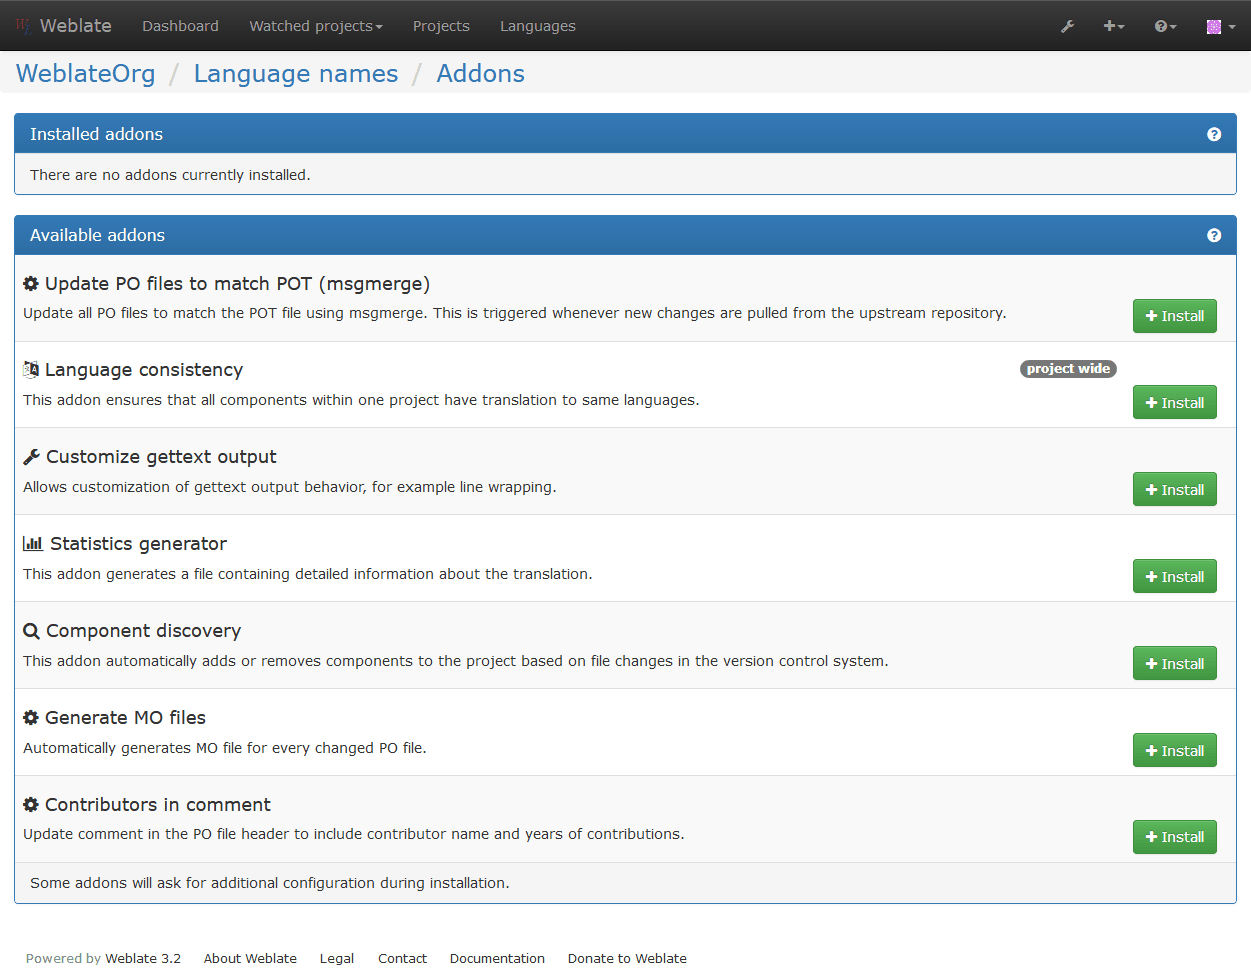Open the plus add-new dropdown
This screenshot has width=1251, height=978.
pyautogui.click(x=1114, y=26)
